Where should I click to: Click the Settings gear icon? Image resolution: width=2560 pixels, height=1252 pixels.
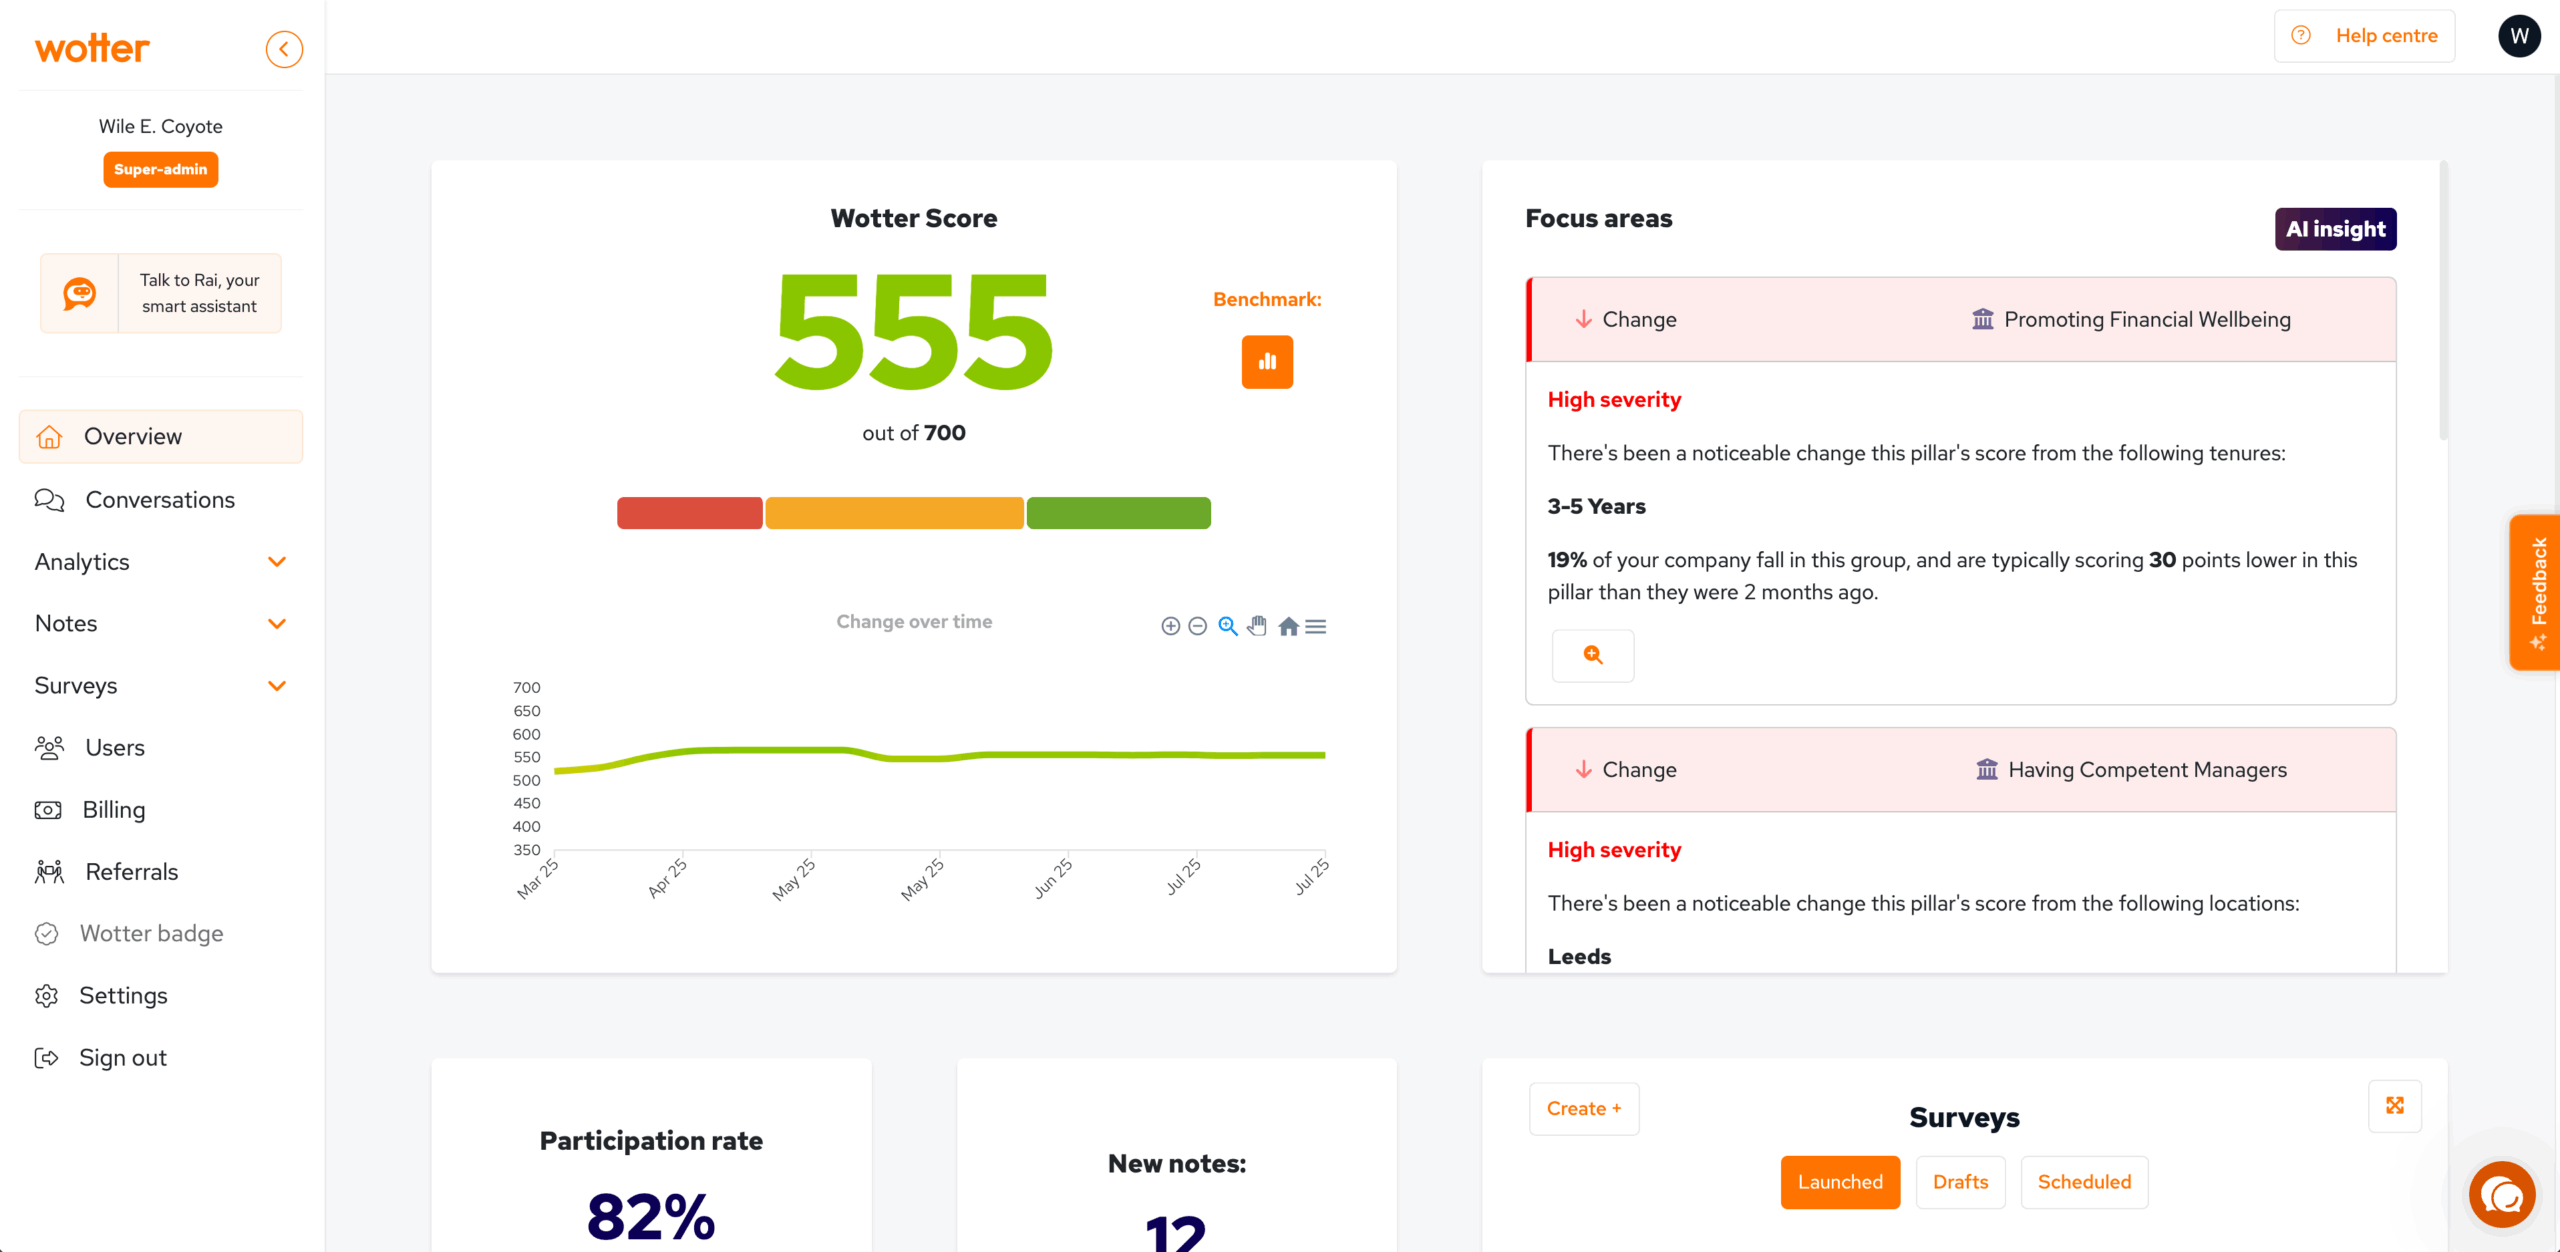point(46,996)
